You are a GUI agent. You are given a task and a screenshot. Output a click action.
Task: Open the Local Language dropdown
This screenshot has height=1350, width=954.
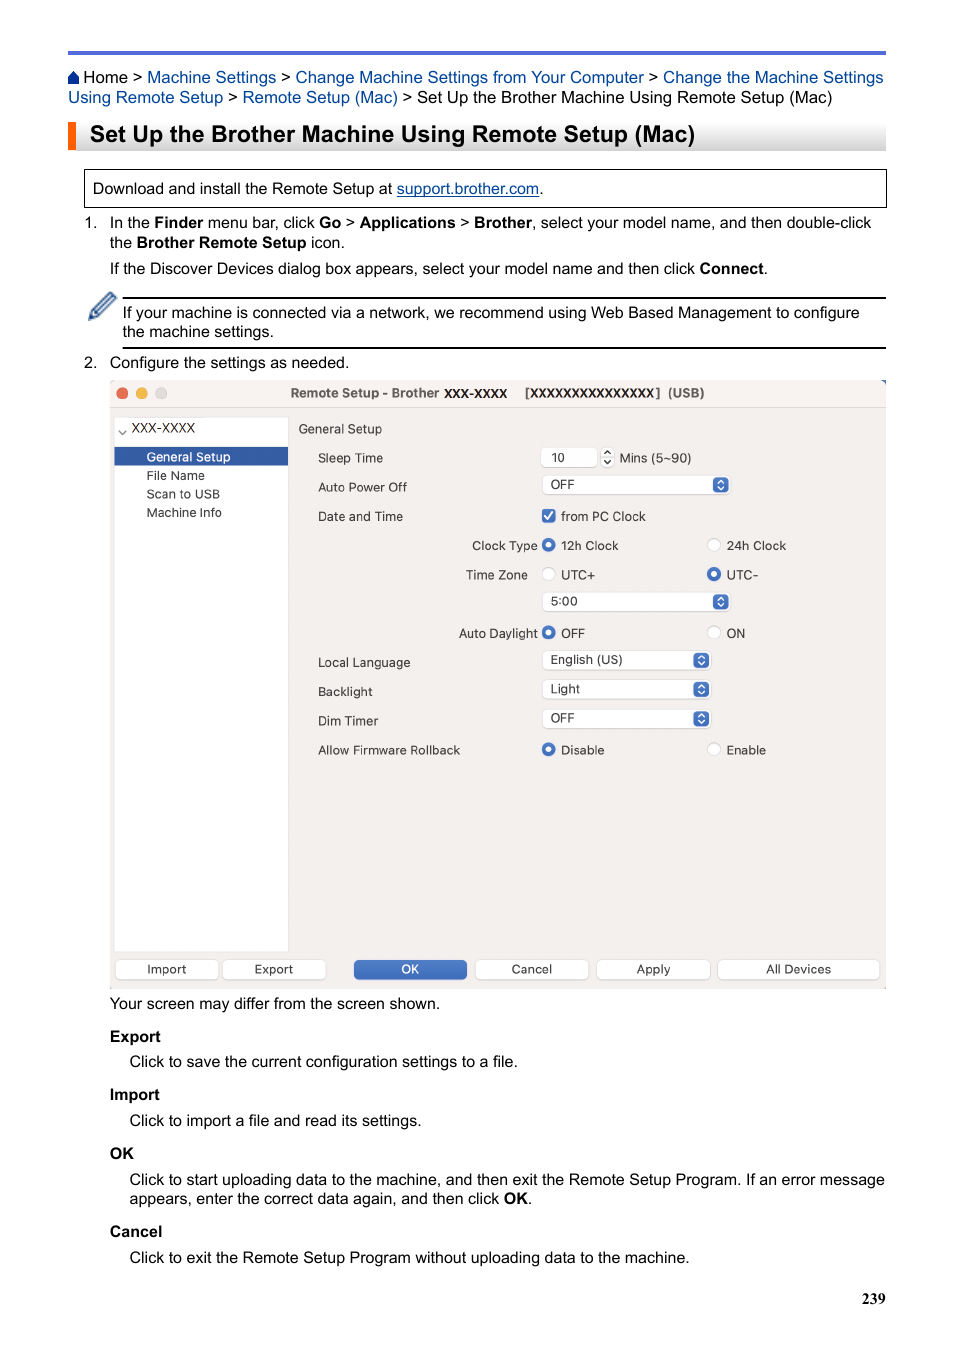click(626, 661)
